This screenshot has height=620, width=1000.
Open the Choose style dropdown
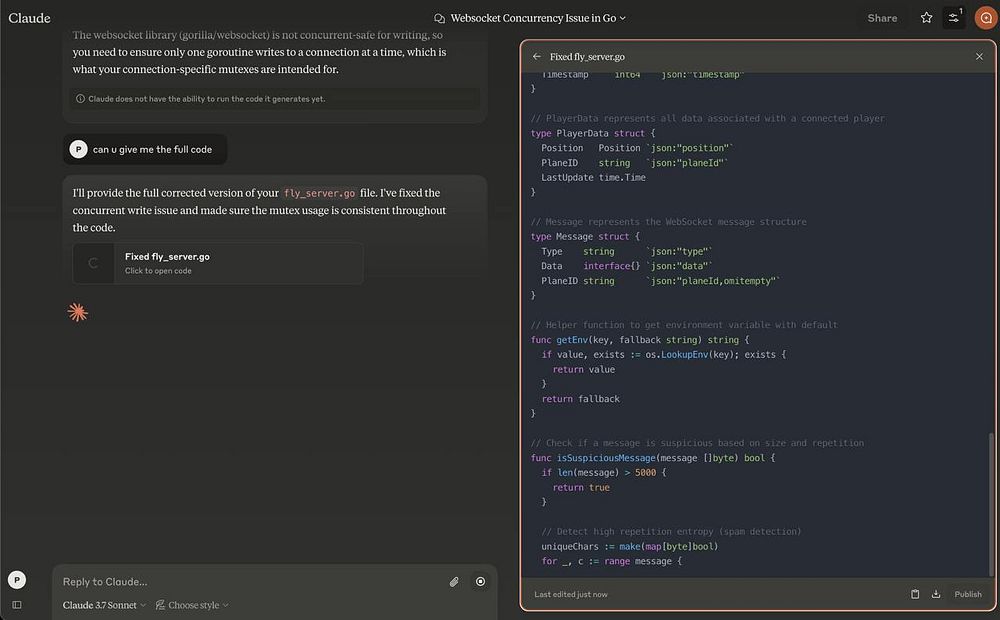pos(192,605)
